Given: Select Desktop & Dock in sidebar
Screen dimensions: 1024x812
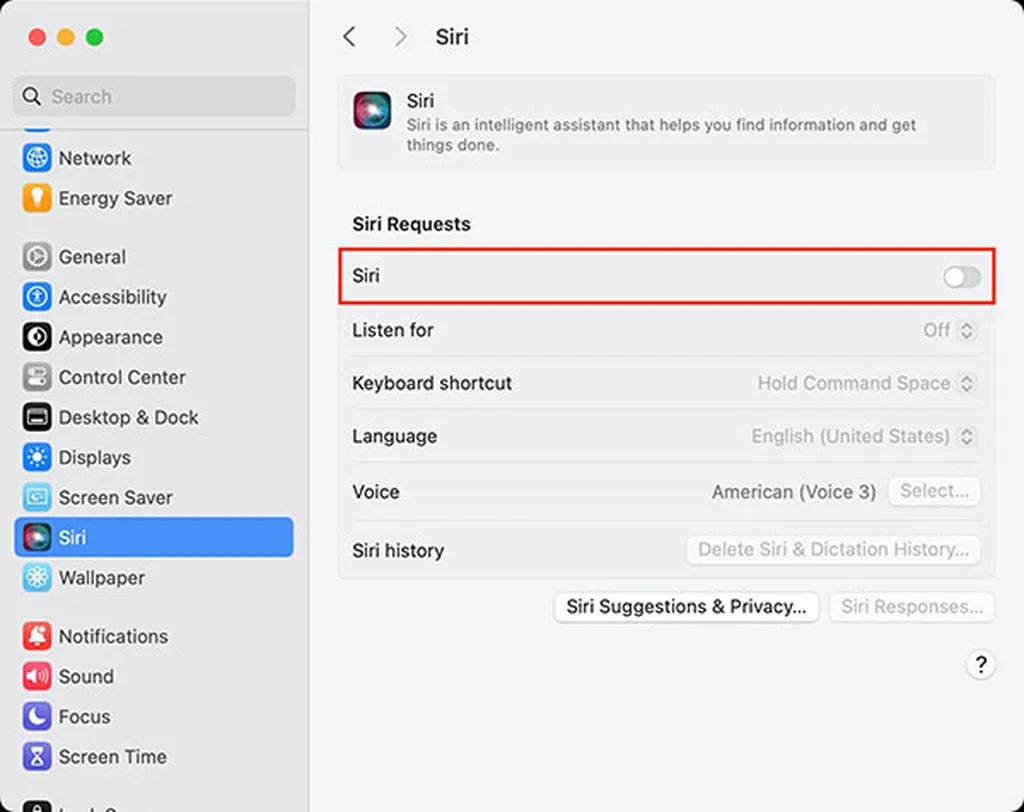Looking at the screenshot, I should 128,417.
